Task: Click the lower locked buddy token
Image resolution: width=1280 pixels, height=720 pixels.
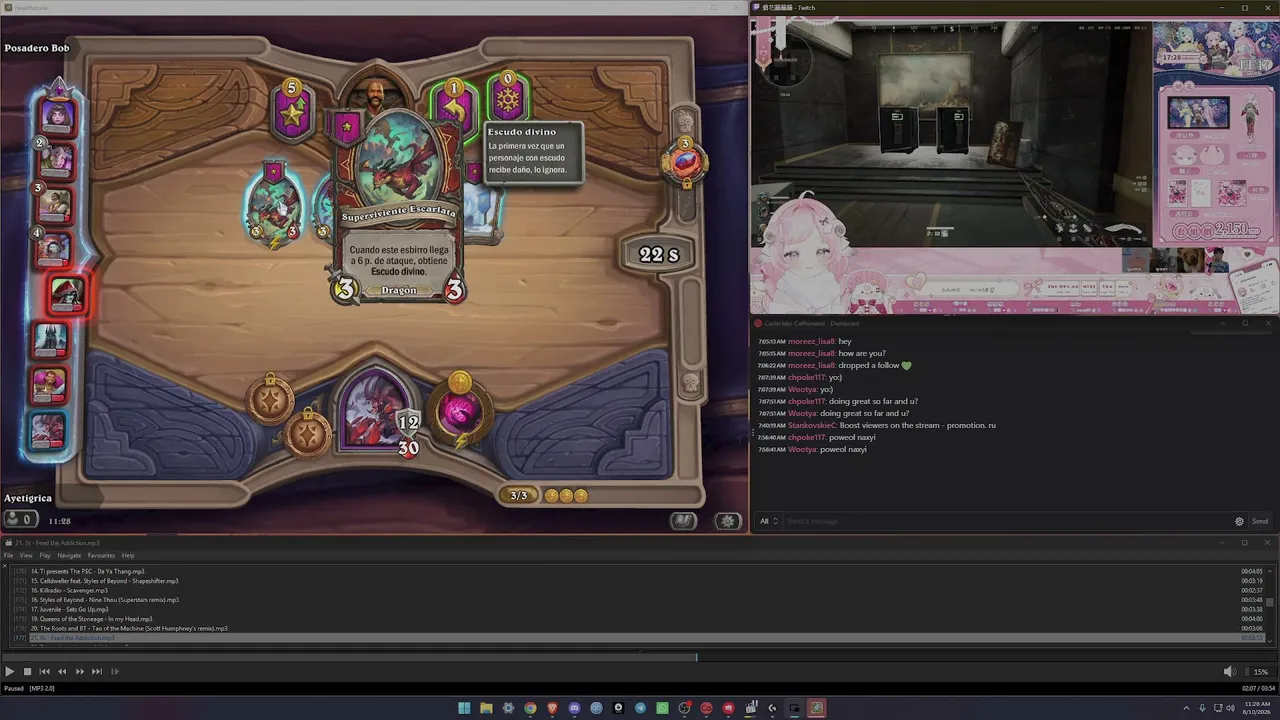Action: tap(308, 435)
